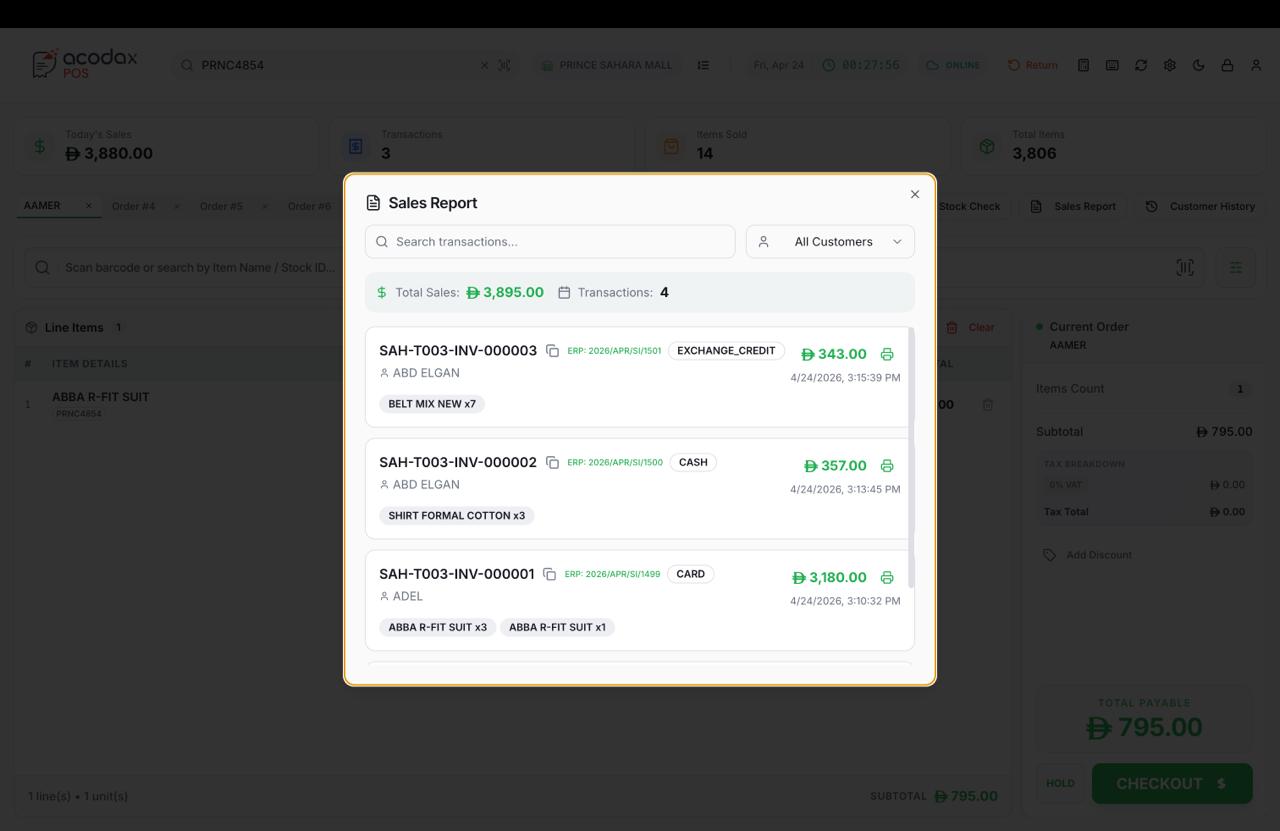The width and height of the screenshot is (1280, 831).
Task: Select the EXCHANGE_CREDIT payment tag
Action: 726,351
